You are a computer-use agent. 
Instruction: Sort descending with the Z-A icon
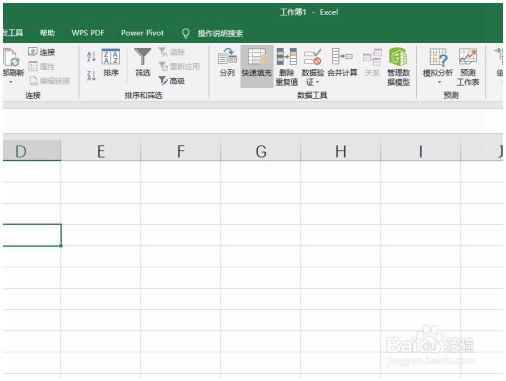pyautogui.click(x=91, y=75)
